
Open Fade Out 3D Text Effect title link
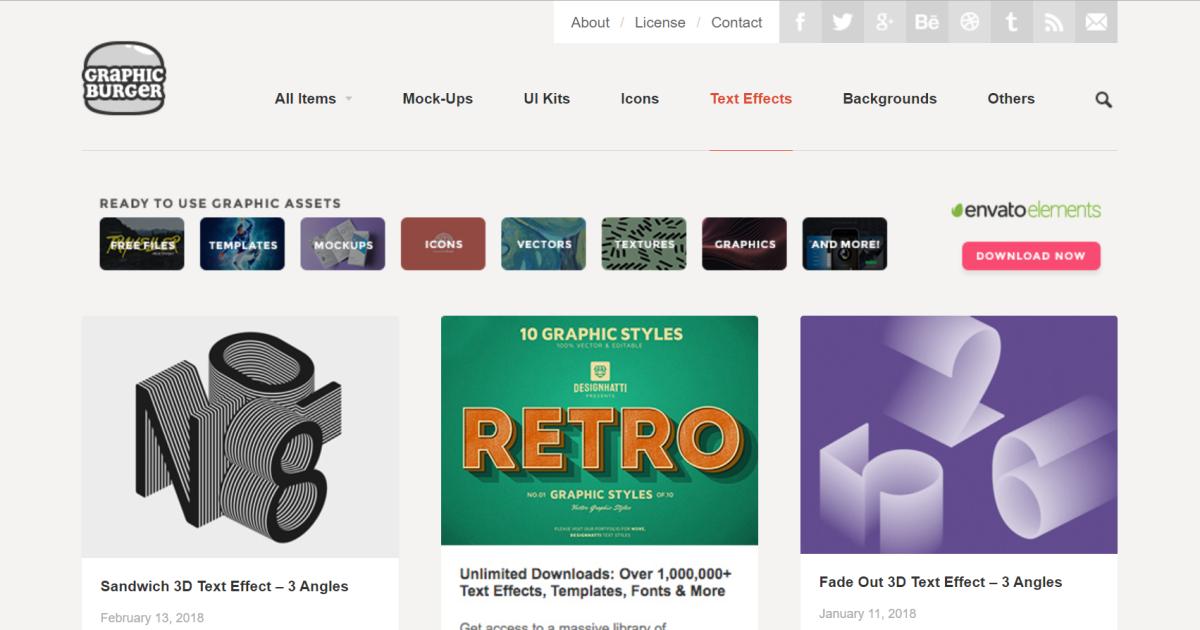pyautogui.click(x=941, y=582)
